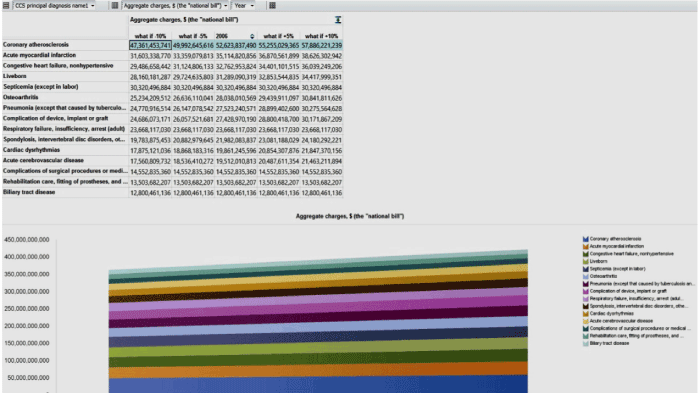Select the Biliary tract disease row header

click(x=65, y=192)
